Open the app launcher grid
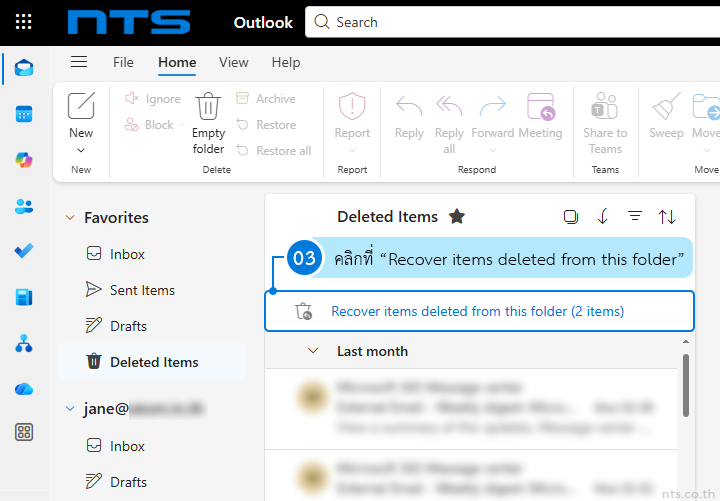The width and height of the screenshot is (720, 501). click(x=23, y=22)
